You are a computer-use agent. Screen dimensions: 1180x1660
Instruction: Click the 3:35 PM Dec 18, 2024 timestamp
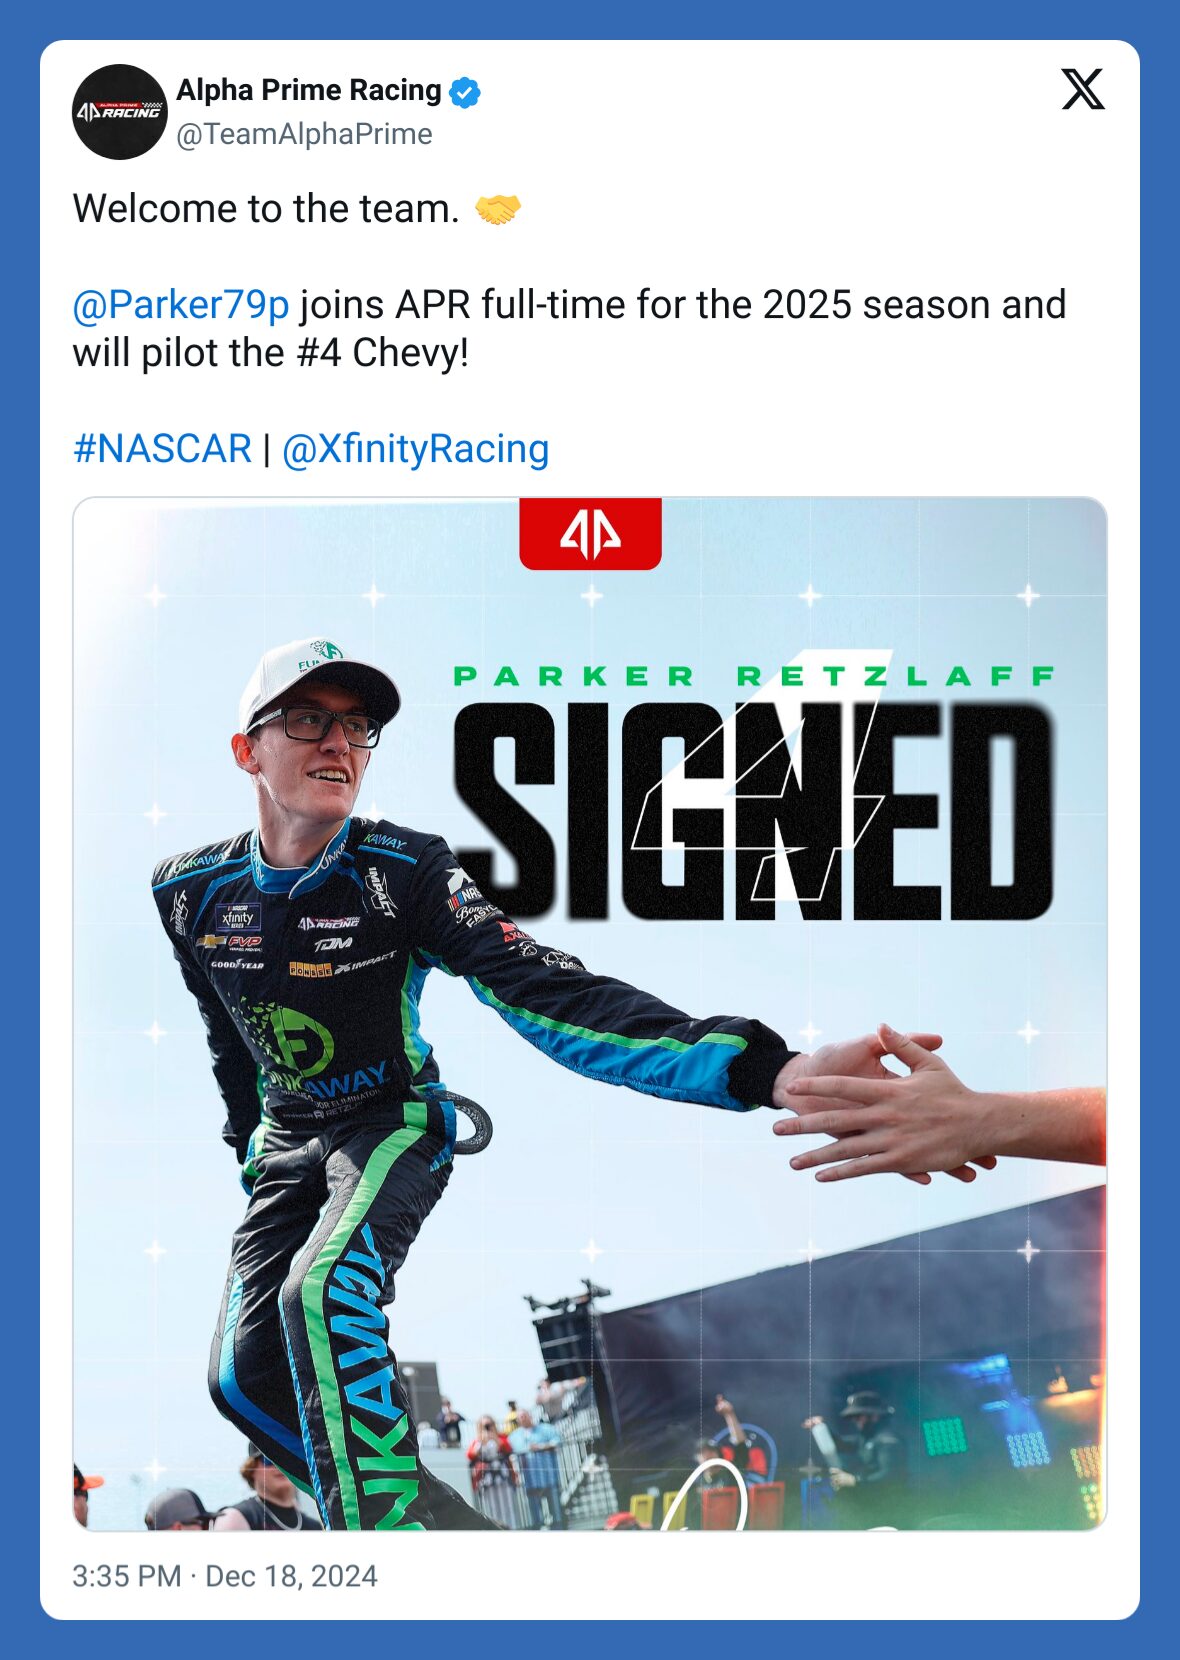[225, 1576]
